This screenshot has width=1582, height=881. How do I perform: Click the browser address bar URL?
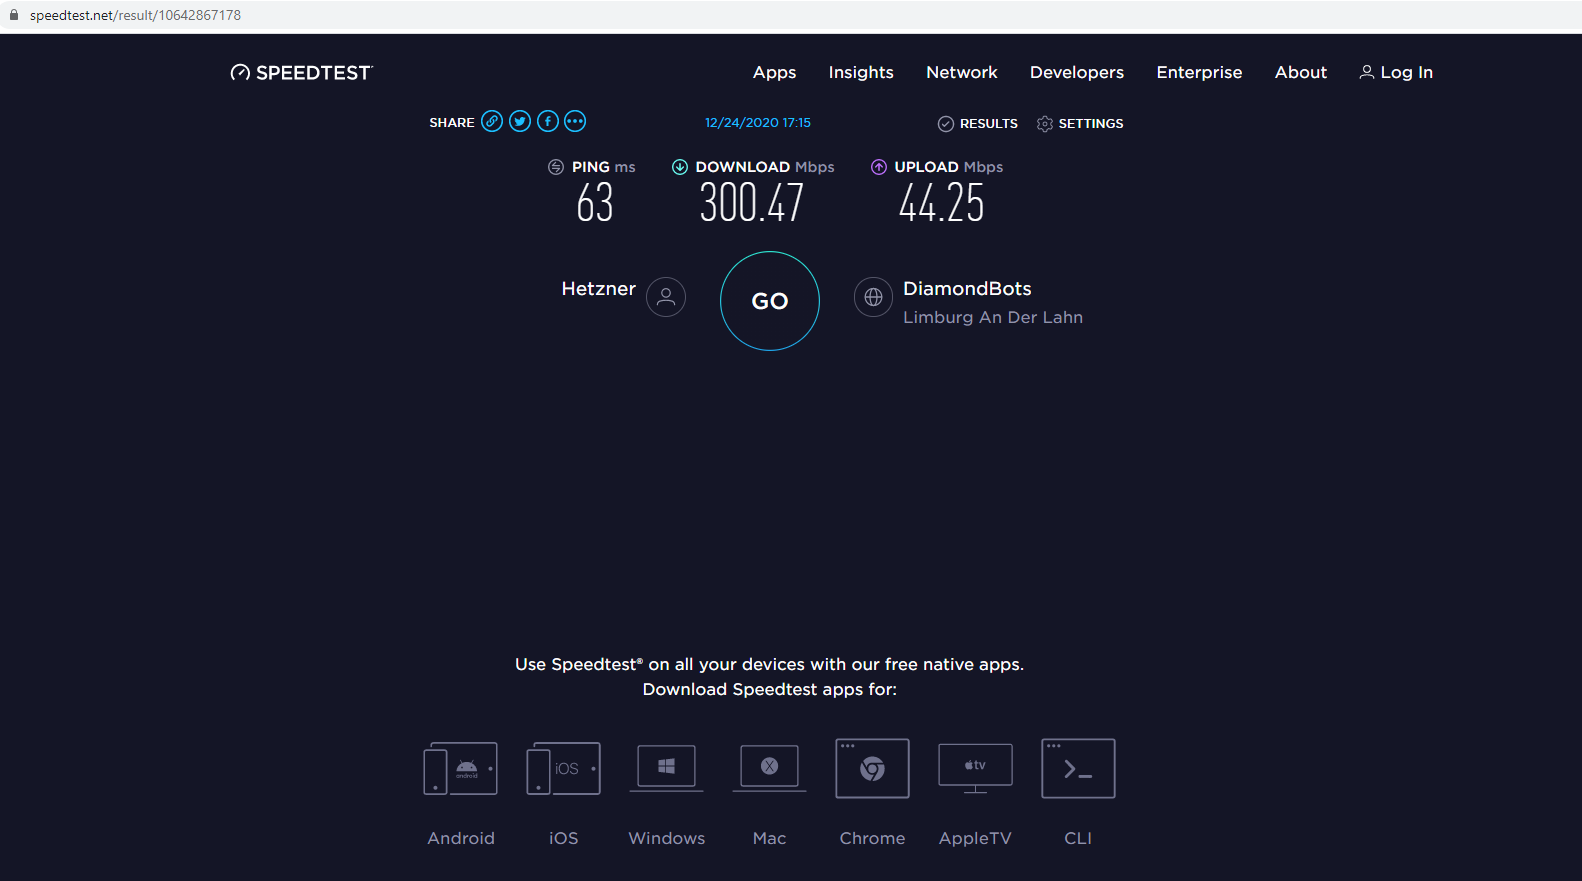pos(135,15)
